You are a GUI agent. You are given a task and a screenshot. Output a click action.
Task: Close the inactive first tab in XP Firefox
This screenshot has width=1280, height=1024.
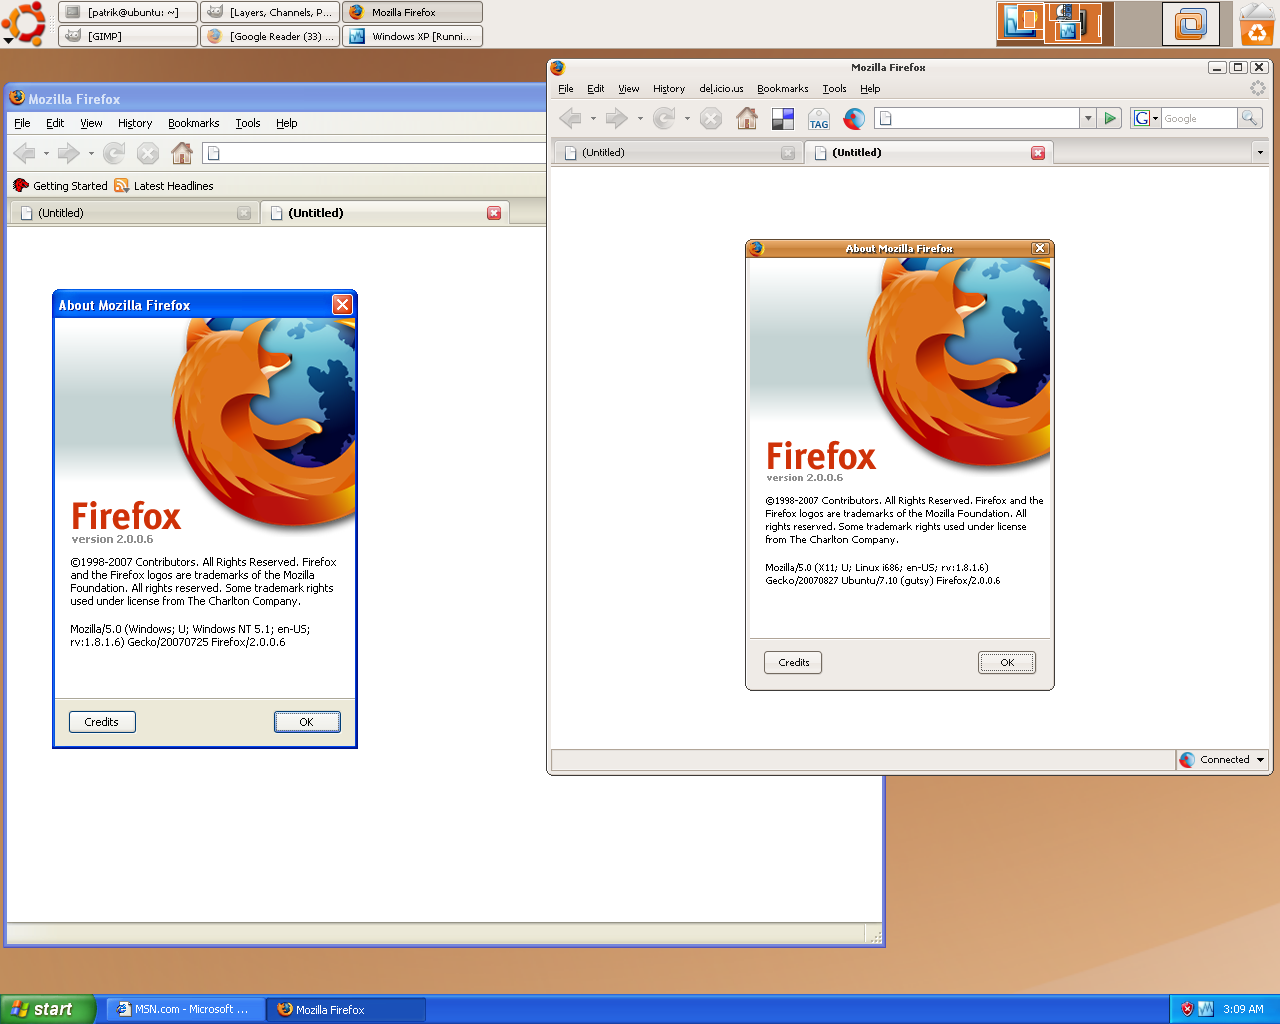click(x=244, y=213)
